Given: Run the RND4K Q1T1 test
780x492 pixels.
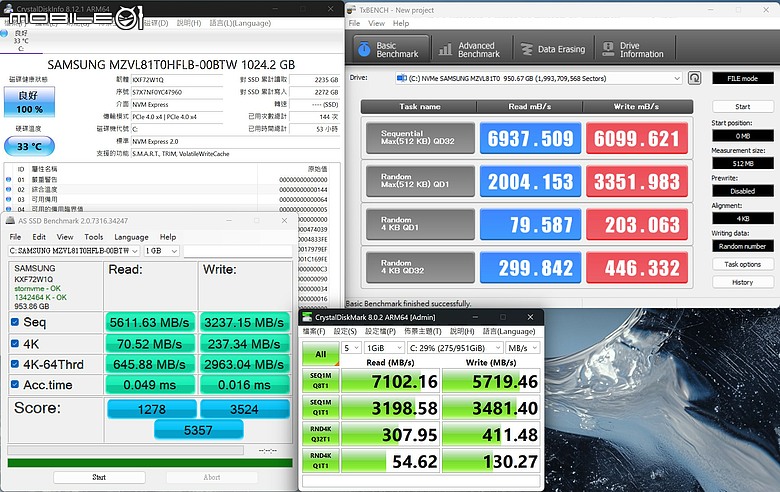Looking at the screenshot, I should (x=321, y=461).
